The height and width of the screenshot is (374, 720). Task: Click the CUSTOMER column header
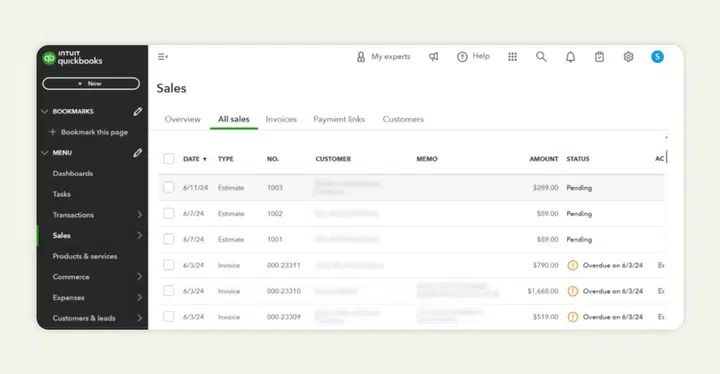pyautogui.click(x=333, y=159)
